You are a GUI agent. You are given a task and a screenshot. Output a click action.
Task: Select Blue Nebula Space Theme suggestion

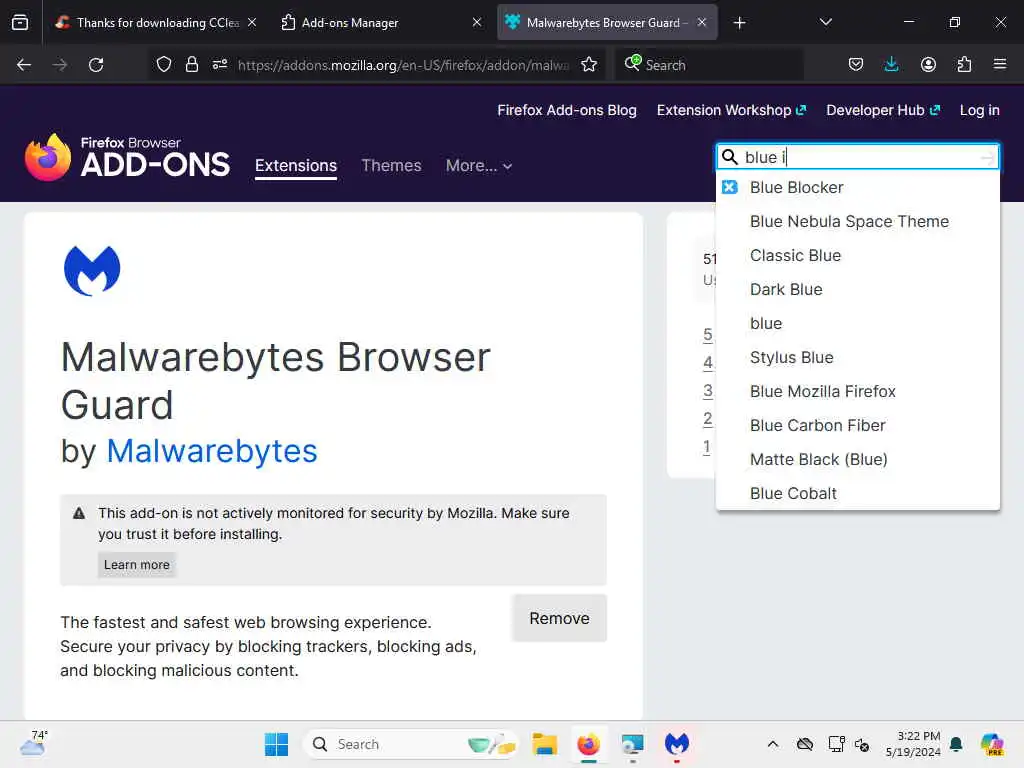857,221
